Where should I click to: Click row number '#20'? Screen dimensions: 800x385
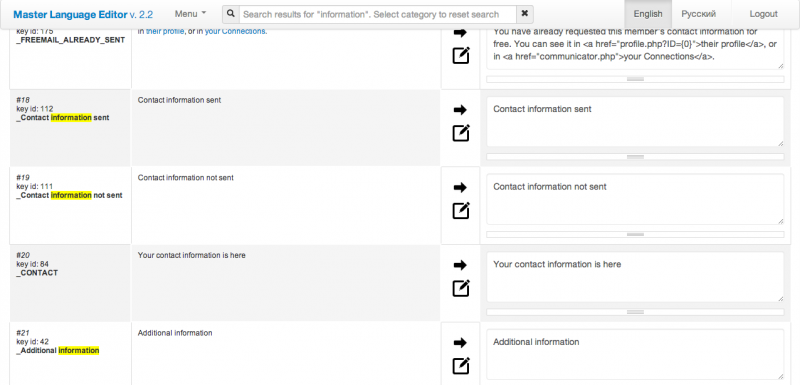[23, 255]
